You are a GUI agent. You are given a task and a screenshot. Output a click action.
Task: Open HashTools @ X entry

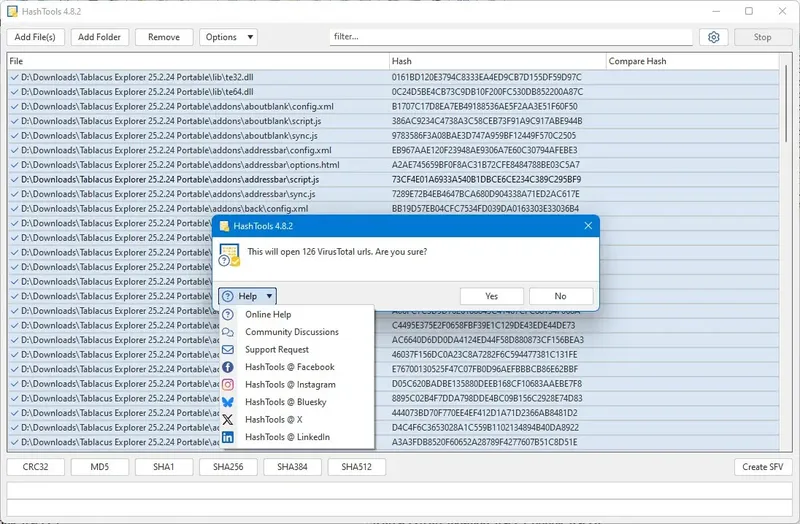[x=296, y=419]
